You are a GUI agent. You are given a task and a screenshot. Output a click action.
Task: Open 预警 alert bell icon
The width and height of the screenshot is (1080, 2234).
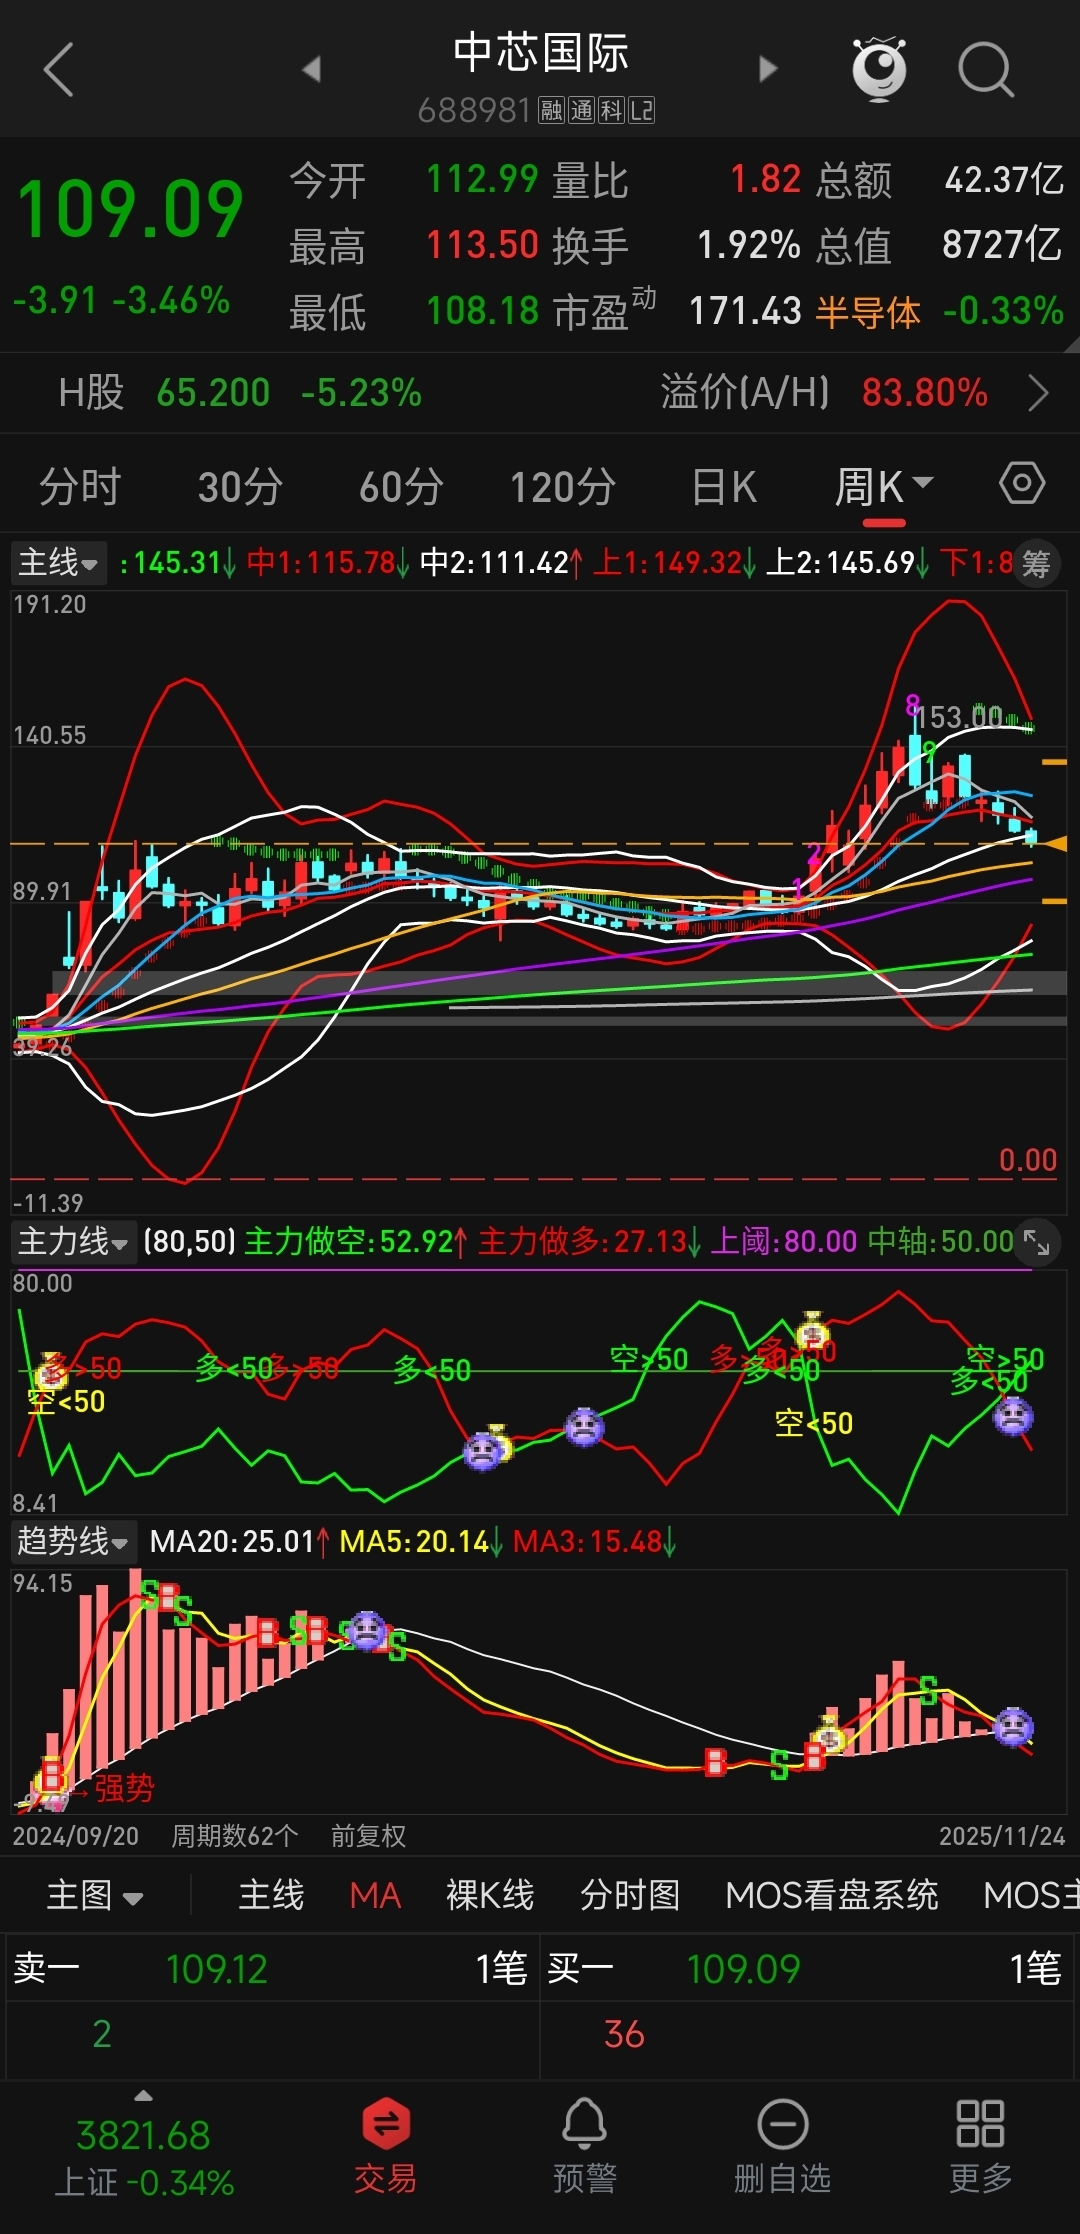(x=585, y=2146)
